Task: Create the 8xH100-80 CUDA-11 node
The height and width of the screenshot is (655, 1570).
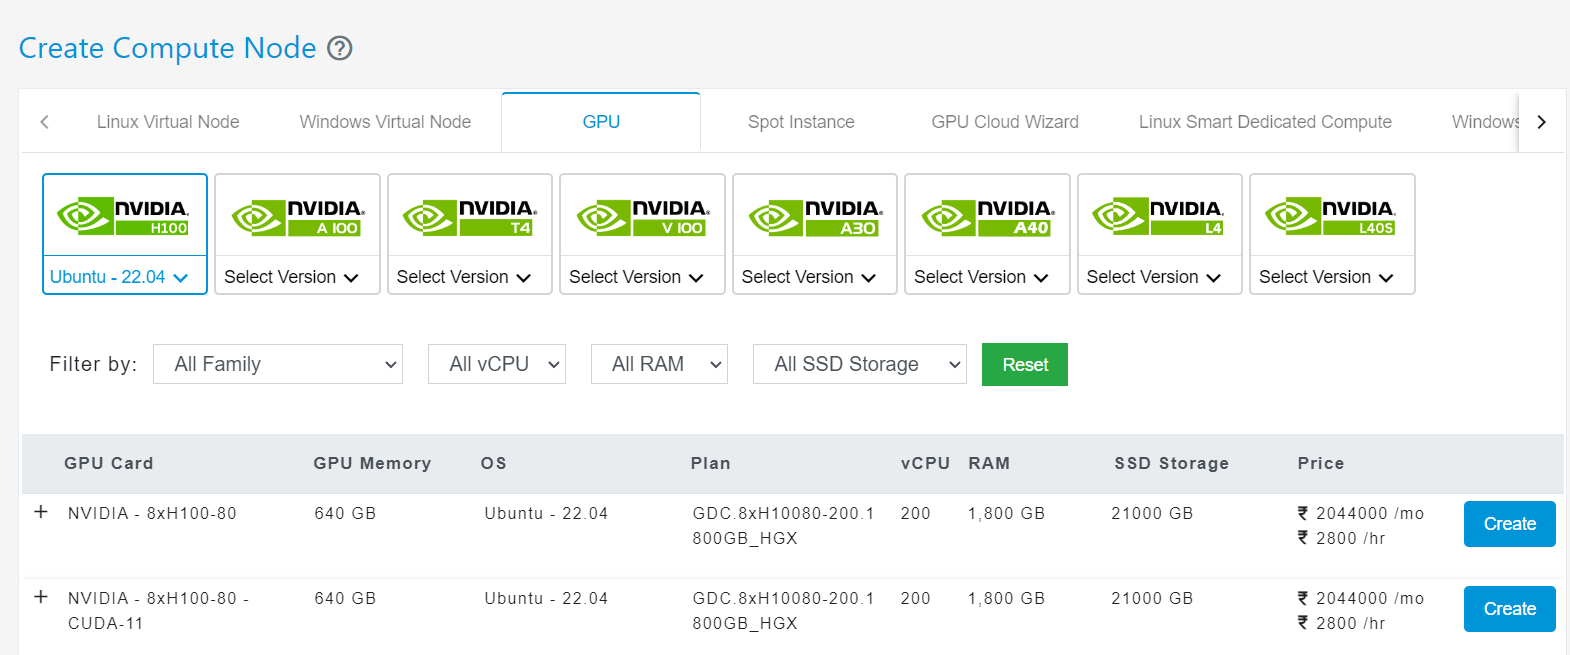Action: coord(1509,609)
